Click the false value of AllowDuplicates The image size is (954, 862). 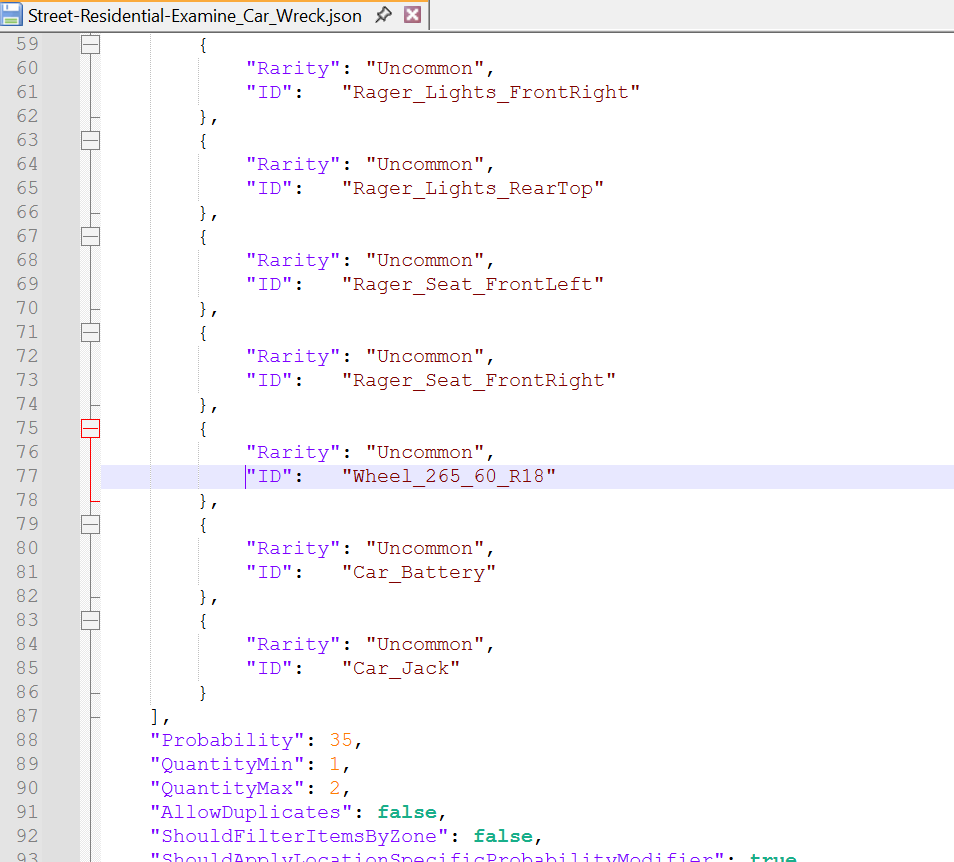(x=406, y=812)
